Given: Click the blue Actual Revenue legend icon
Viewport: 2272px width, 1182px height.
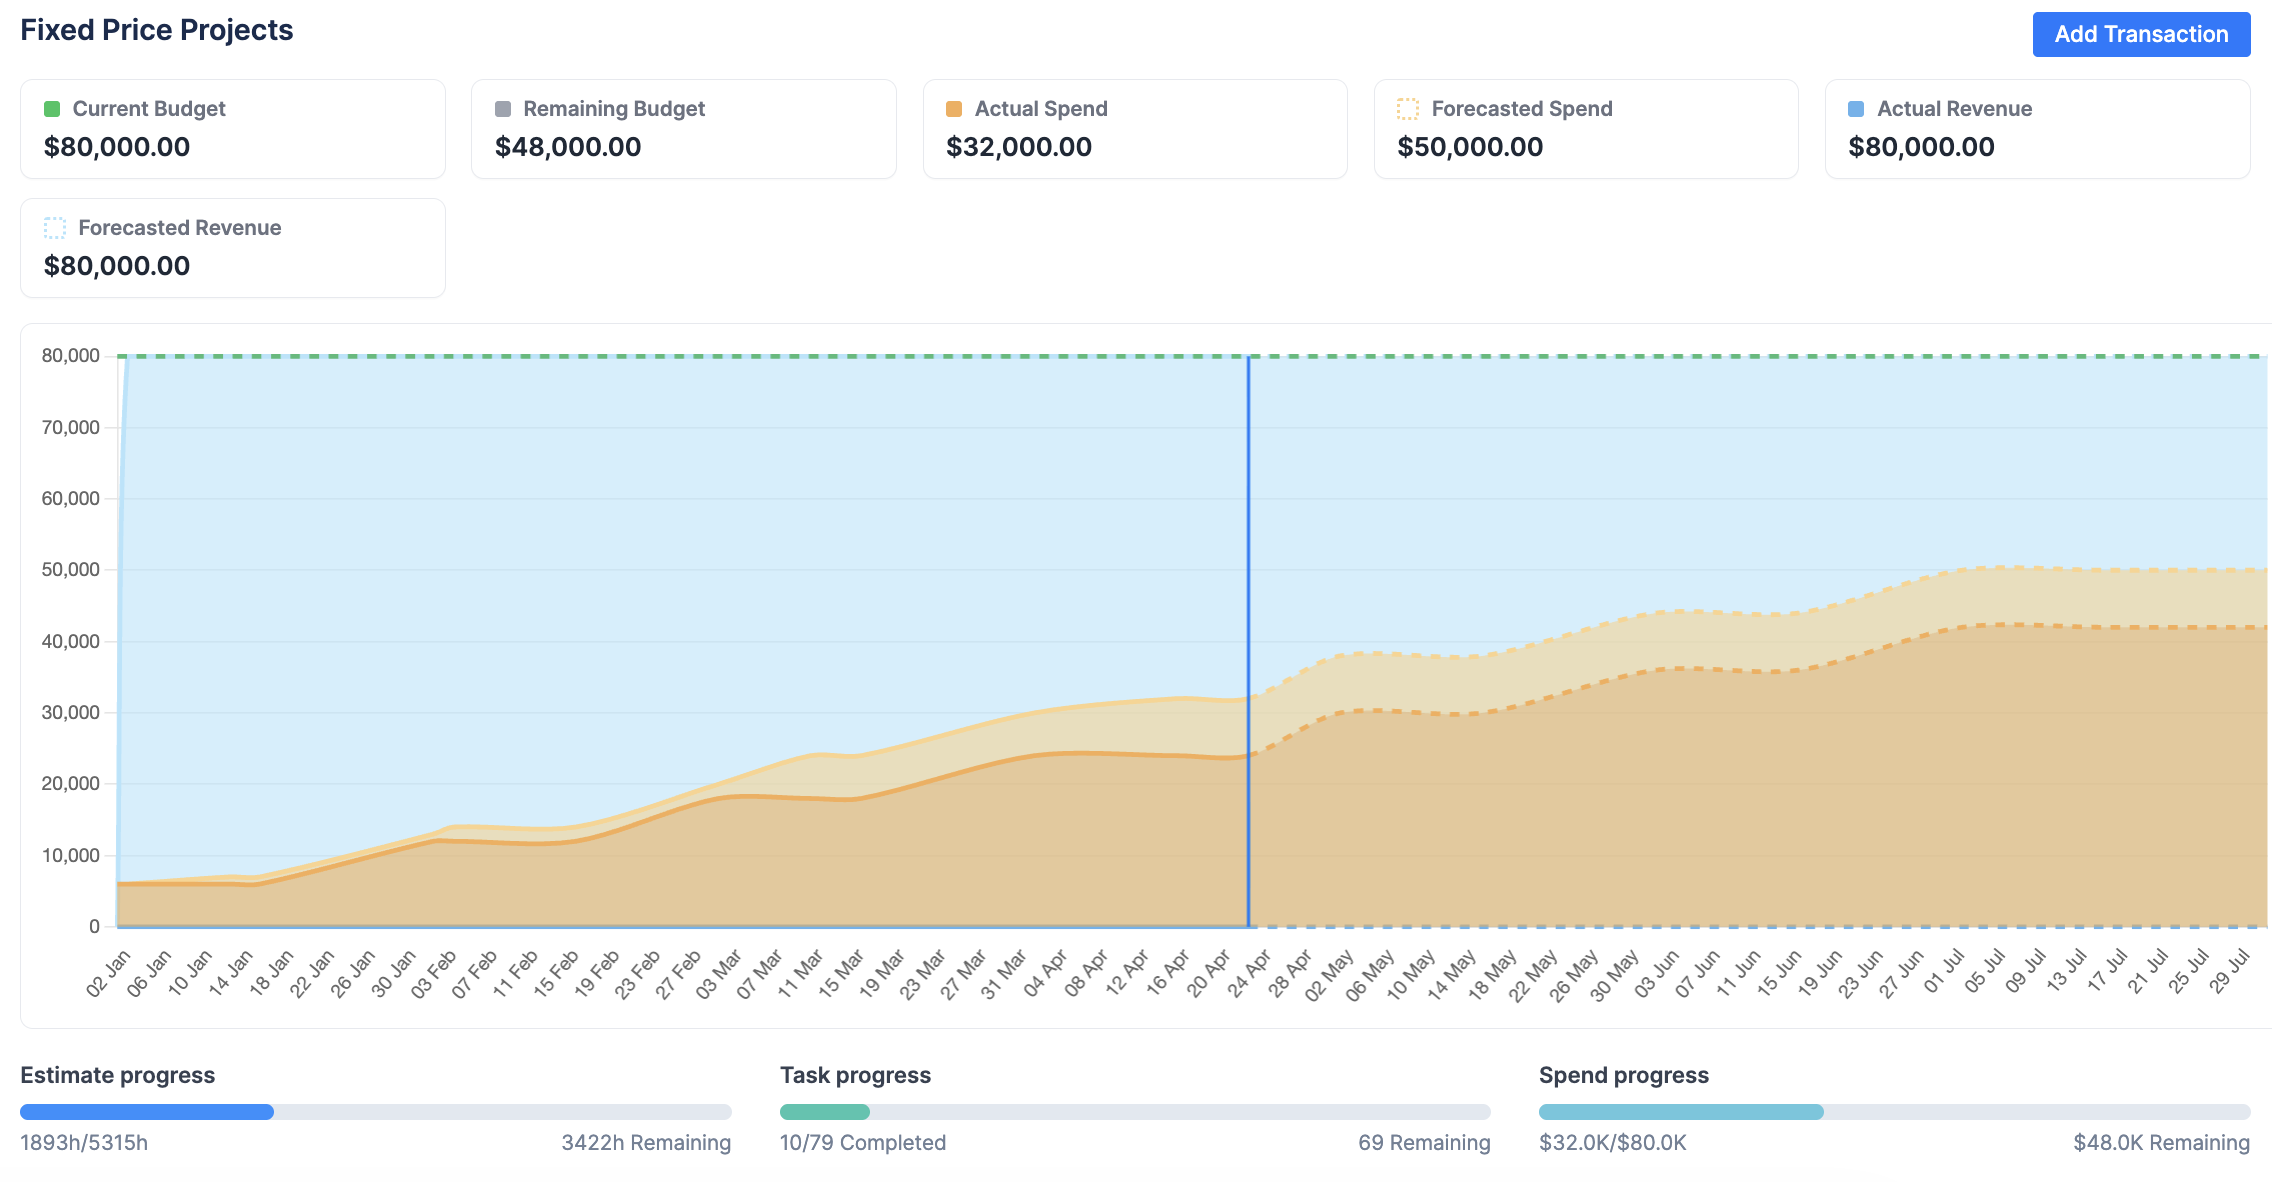Looking at the screenshot, I should coord(1856,109).
